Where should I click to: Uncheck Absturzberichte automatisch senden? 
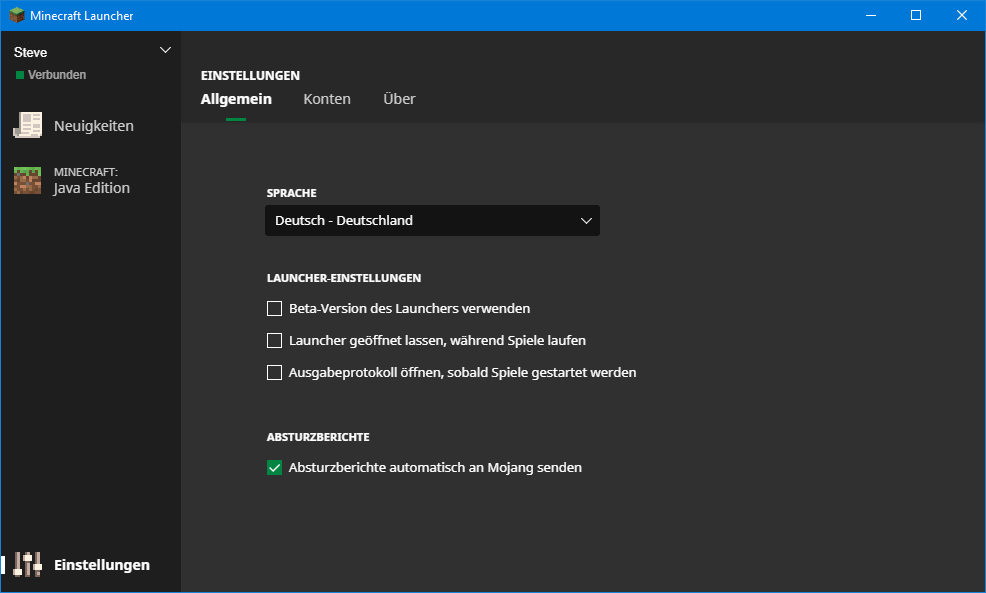click(275, 467)
